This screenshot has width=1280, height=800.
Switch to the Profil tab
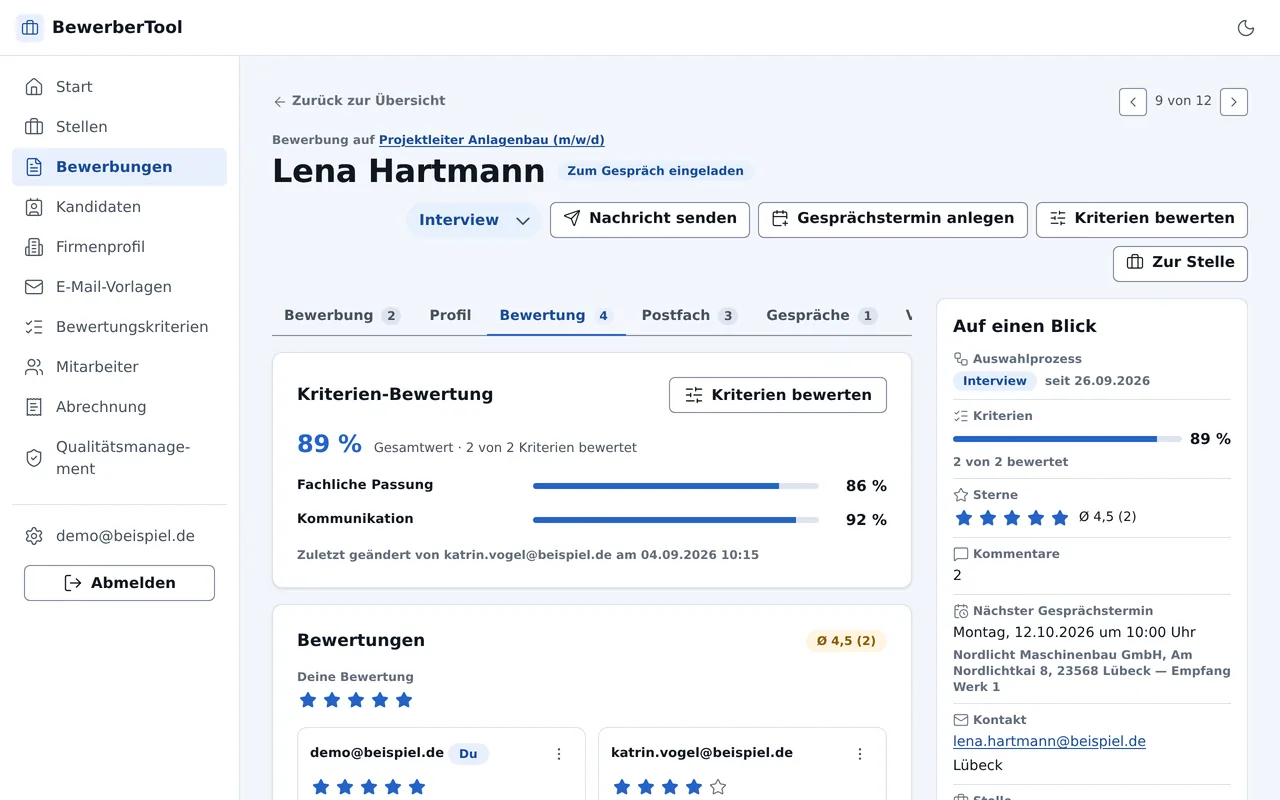coord(450,316)
